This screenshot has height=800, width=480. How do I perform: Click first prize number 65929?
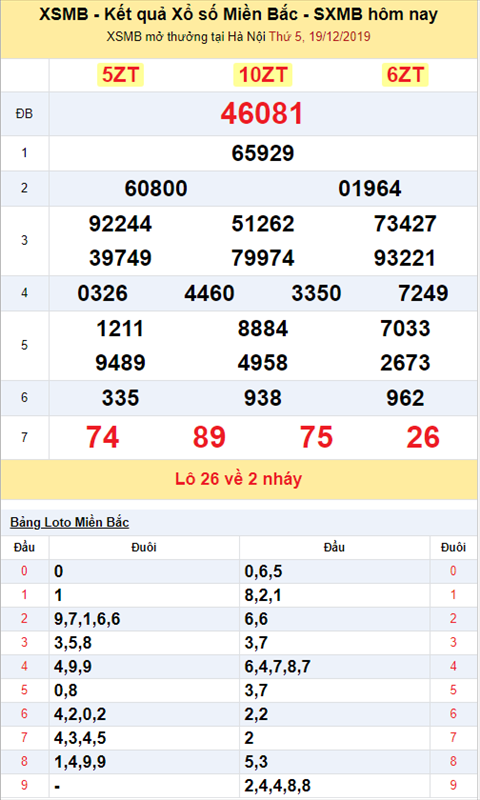point(263,153)
